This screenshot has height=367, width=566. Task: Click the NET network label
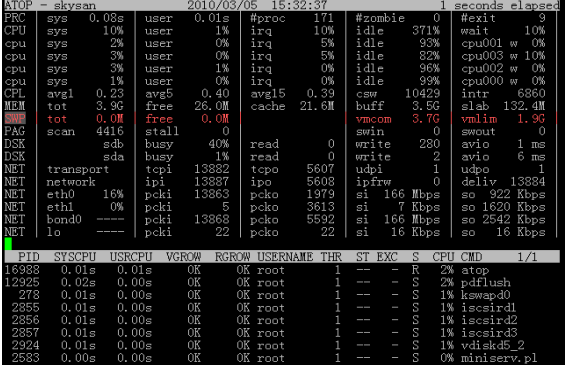(x=71, y=182)
